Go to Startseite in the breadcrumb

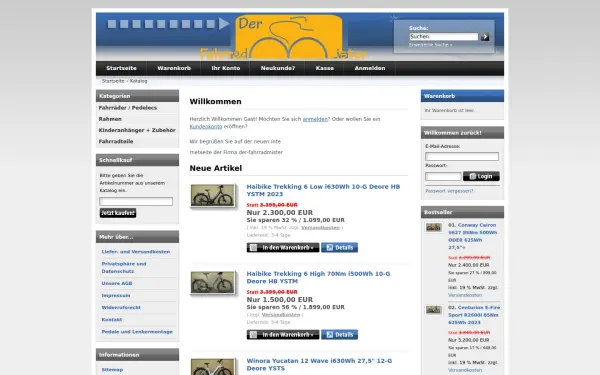tap(113, 81)
